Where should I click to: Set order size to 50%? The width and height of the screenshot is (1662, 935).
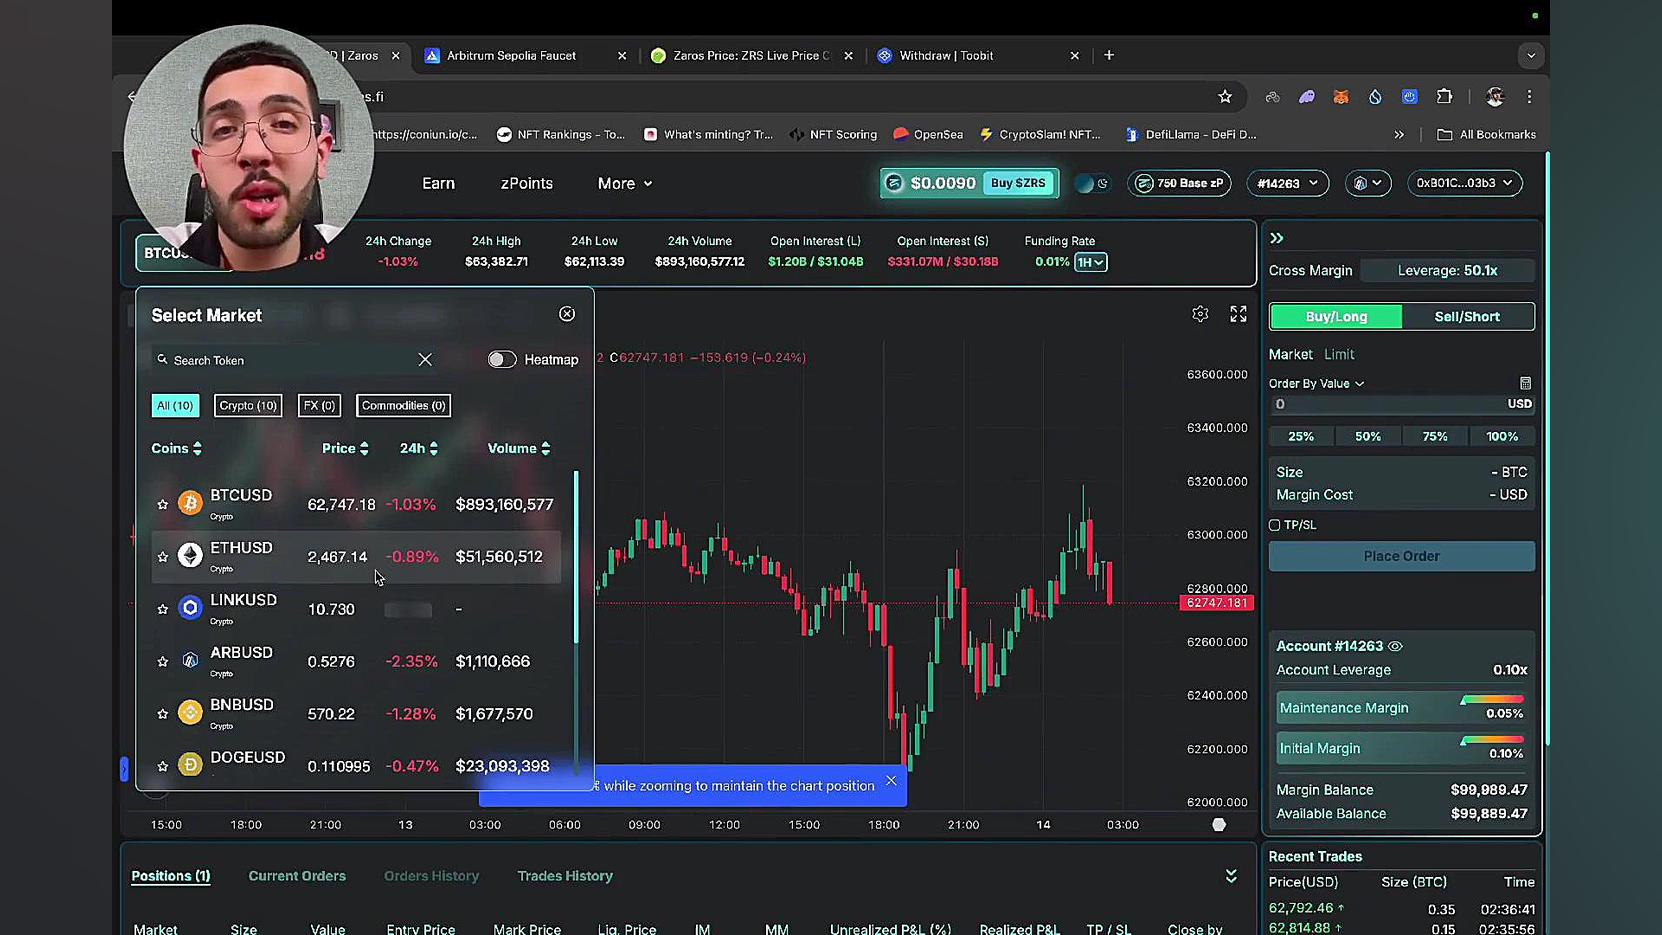[x=1368, y=437]
